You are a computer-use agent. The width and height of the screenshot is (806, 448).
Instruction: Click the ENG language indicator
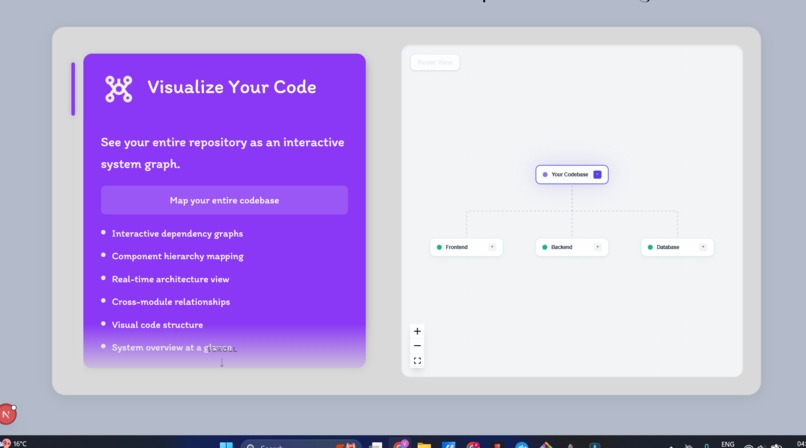coord(728,444)
